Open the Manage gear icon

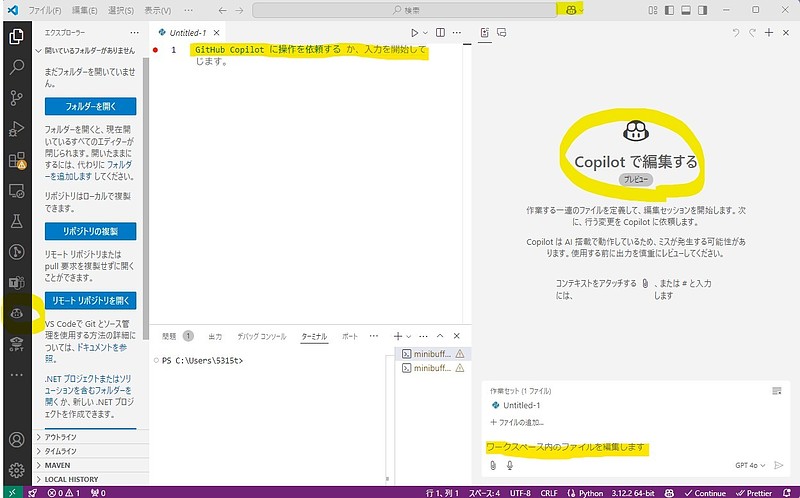coord(16,470)
